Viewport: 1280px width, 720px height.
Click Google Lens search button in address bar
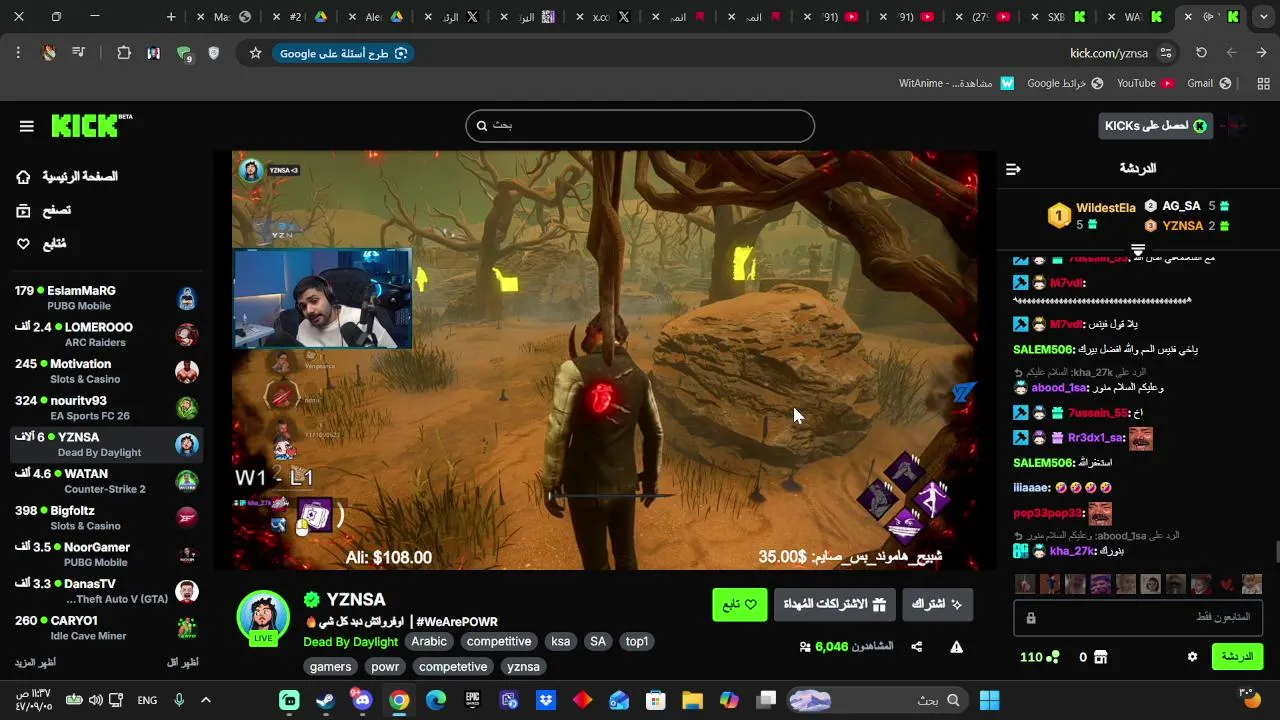(x=344, y=53)
